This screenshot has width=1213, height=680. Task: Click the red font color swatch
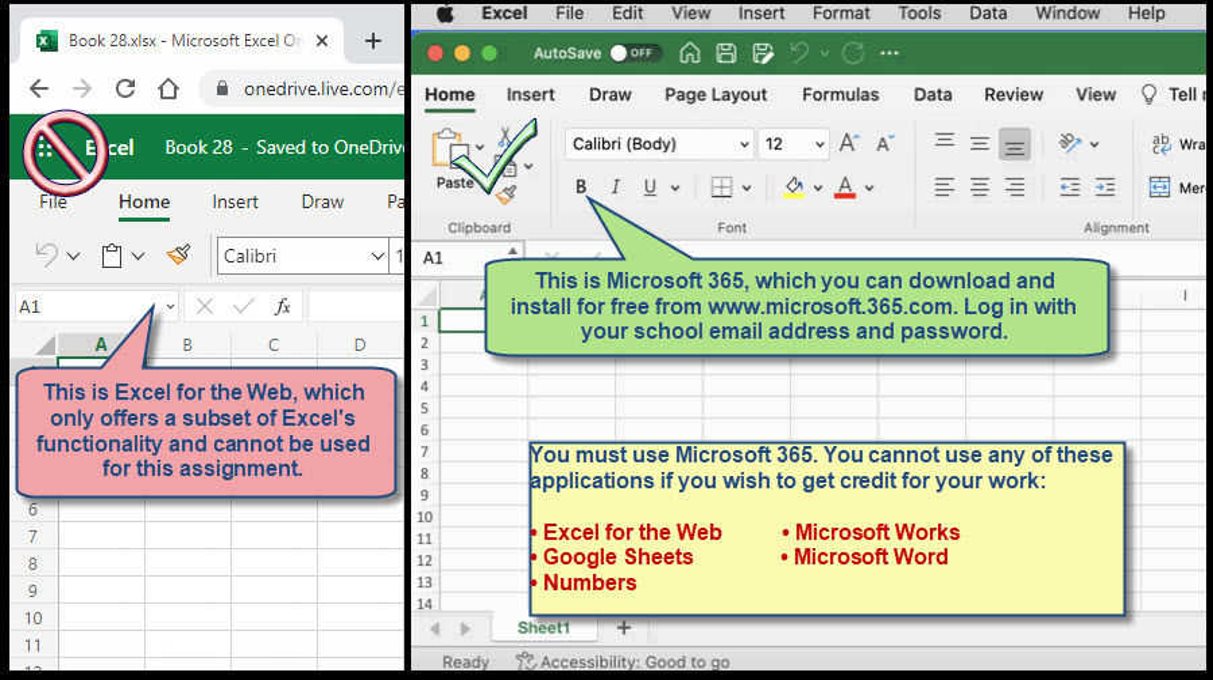[845, 187]
